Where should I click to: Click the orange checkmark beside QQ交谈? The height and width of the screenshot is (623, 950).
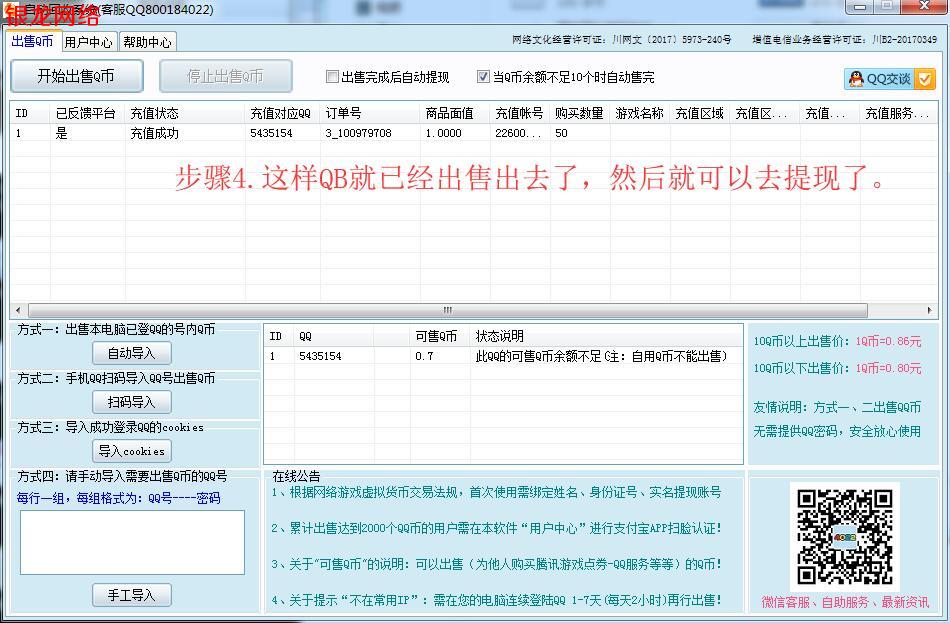pos(925,79)
